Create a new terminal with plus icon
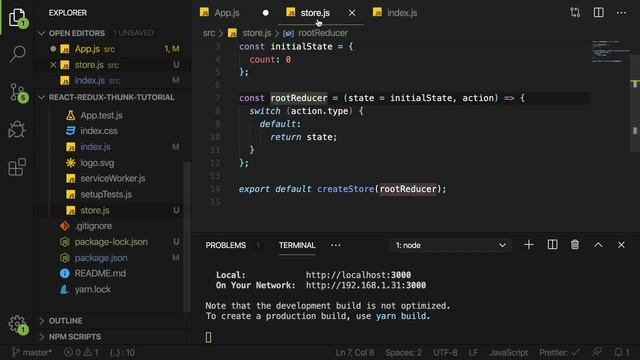The width and height of the screenshot is (640, 360). click(529, 245)
